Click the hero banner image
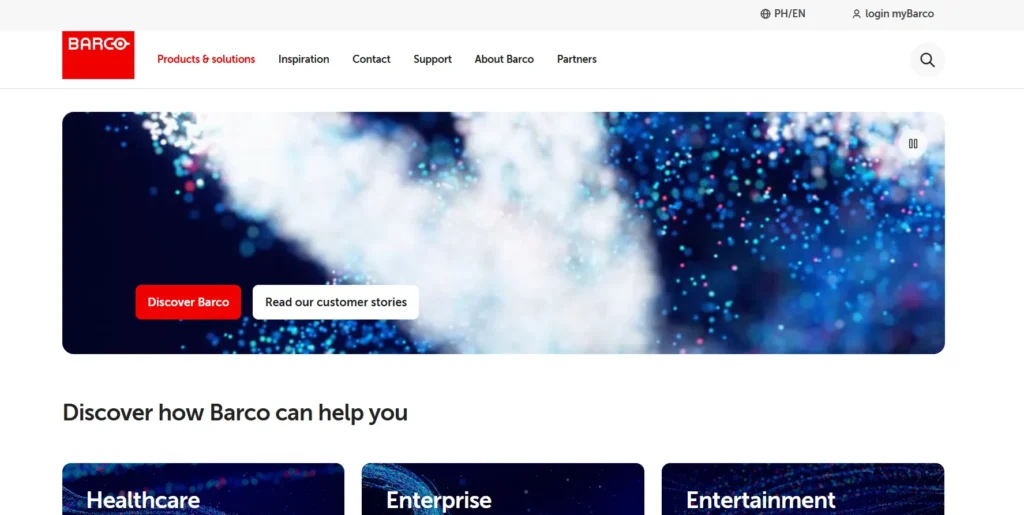Viewport: 1024px width, 515px height. coord(503,215)
